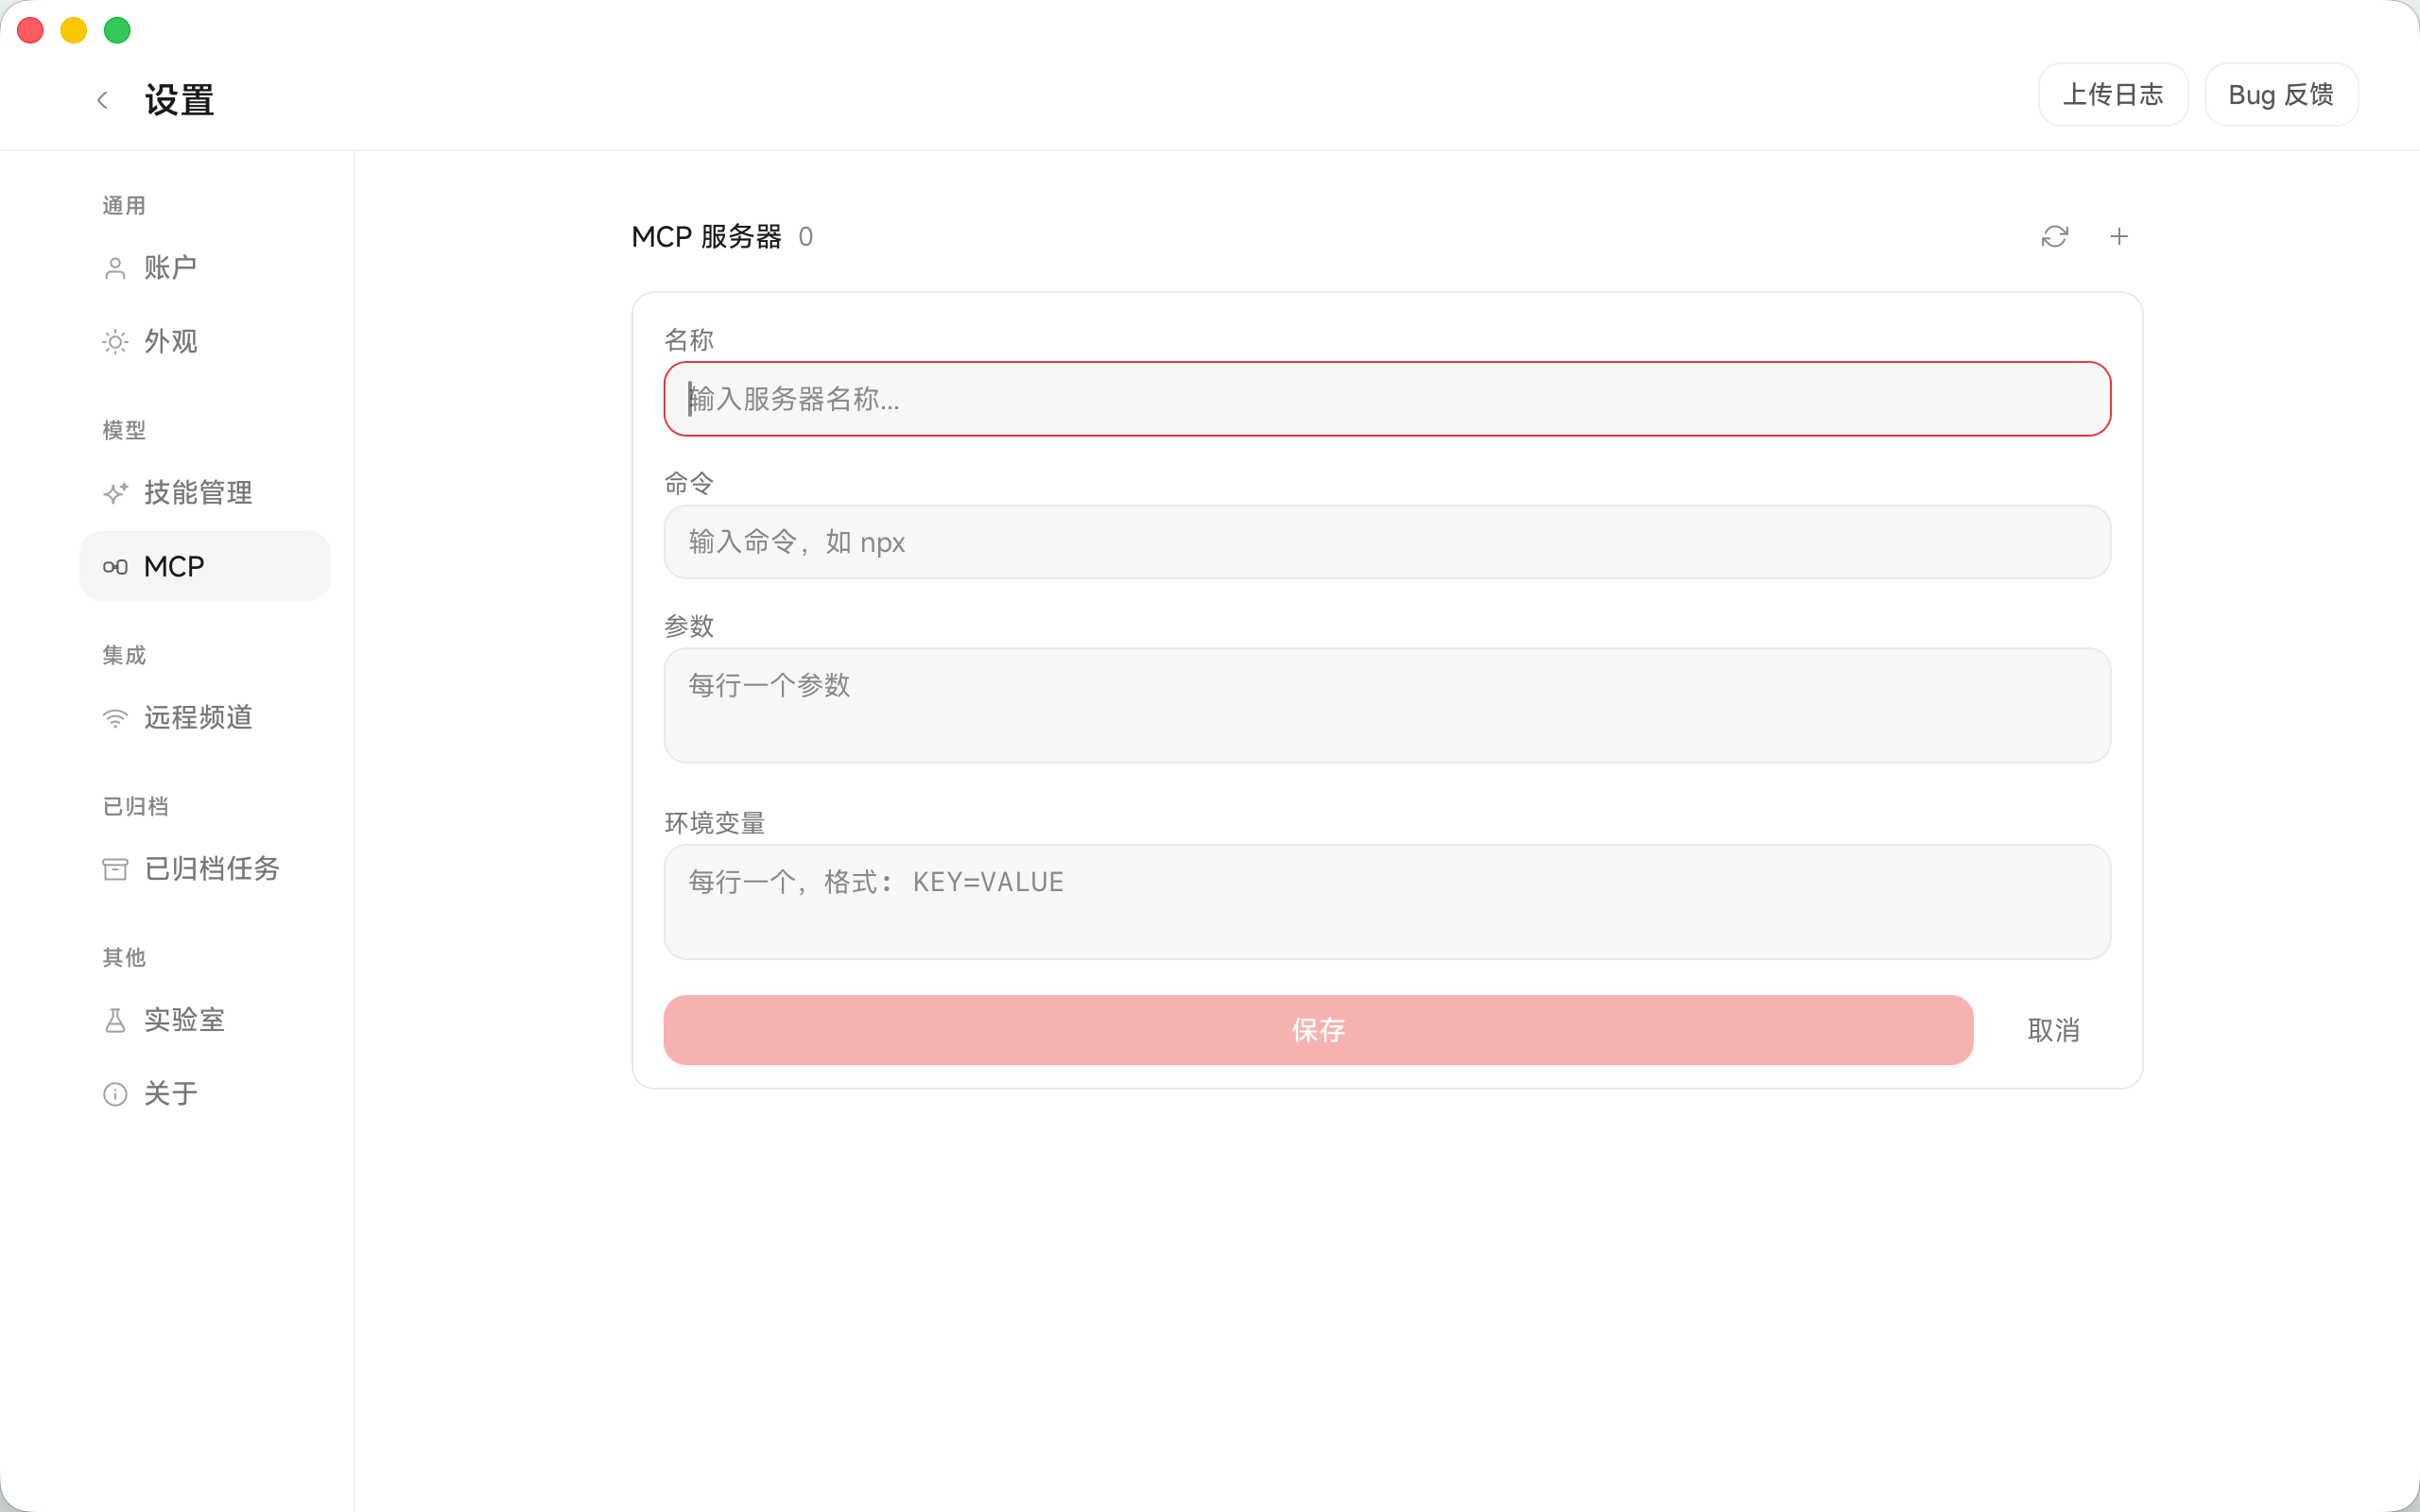Click the plus icon to add server

[x=2118, y=236]
